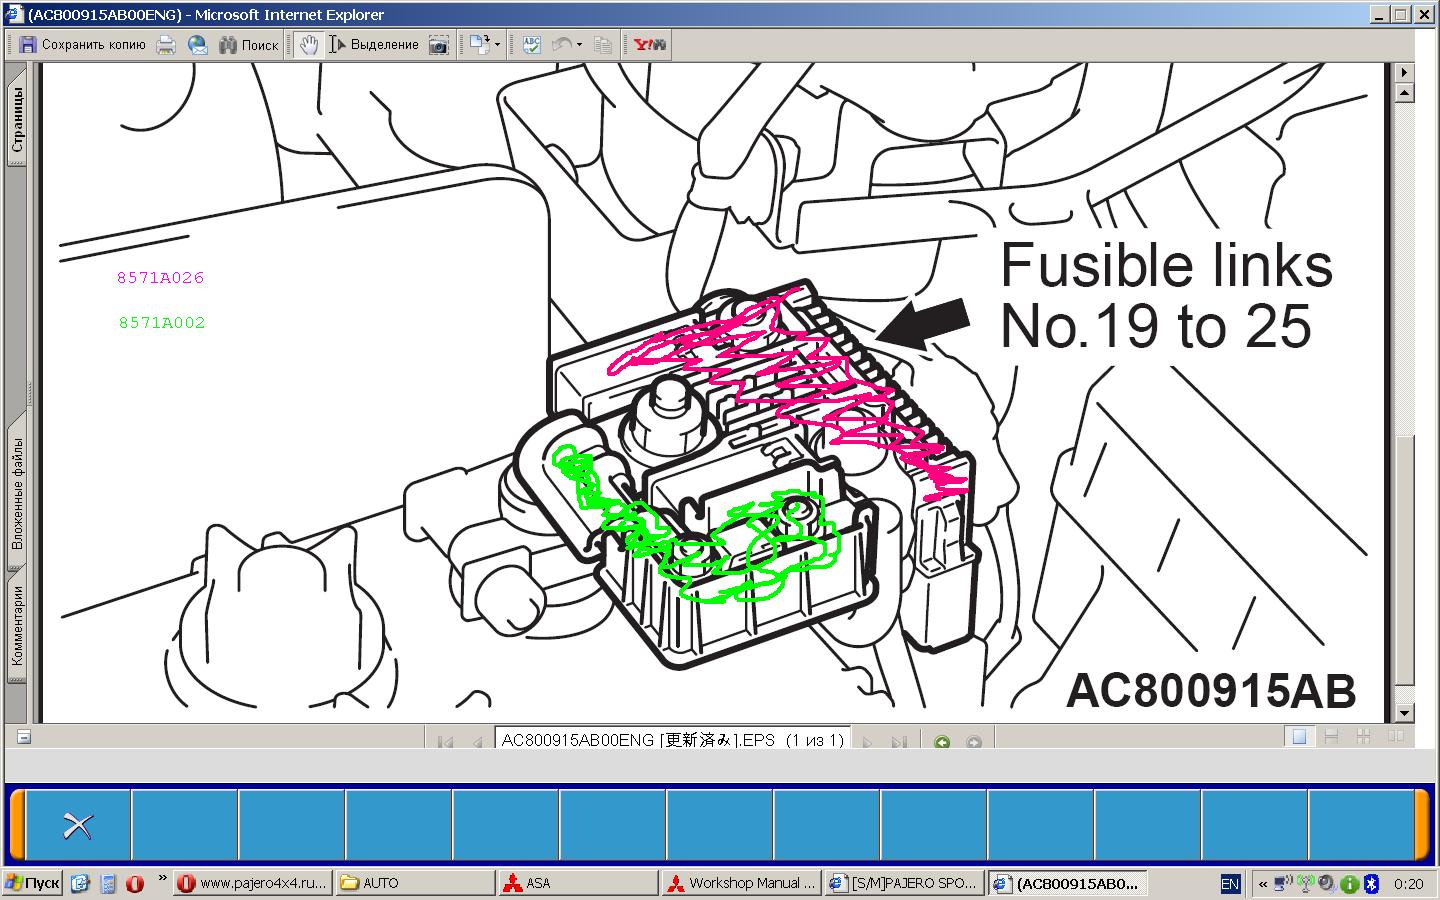This screenshot has width=1440, height=900.
Task: Click the email globe icon
Action: [x=198, y=45]
